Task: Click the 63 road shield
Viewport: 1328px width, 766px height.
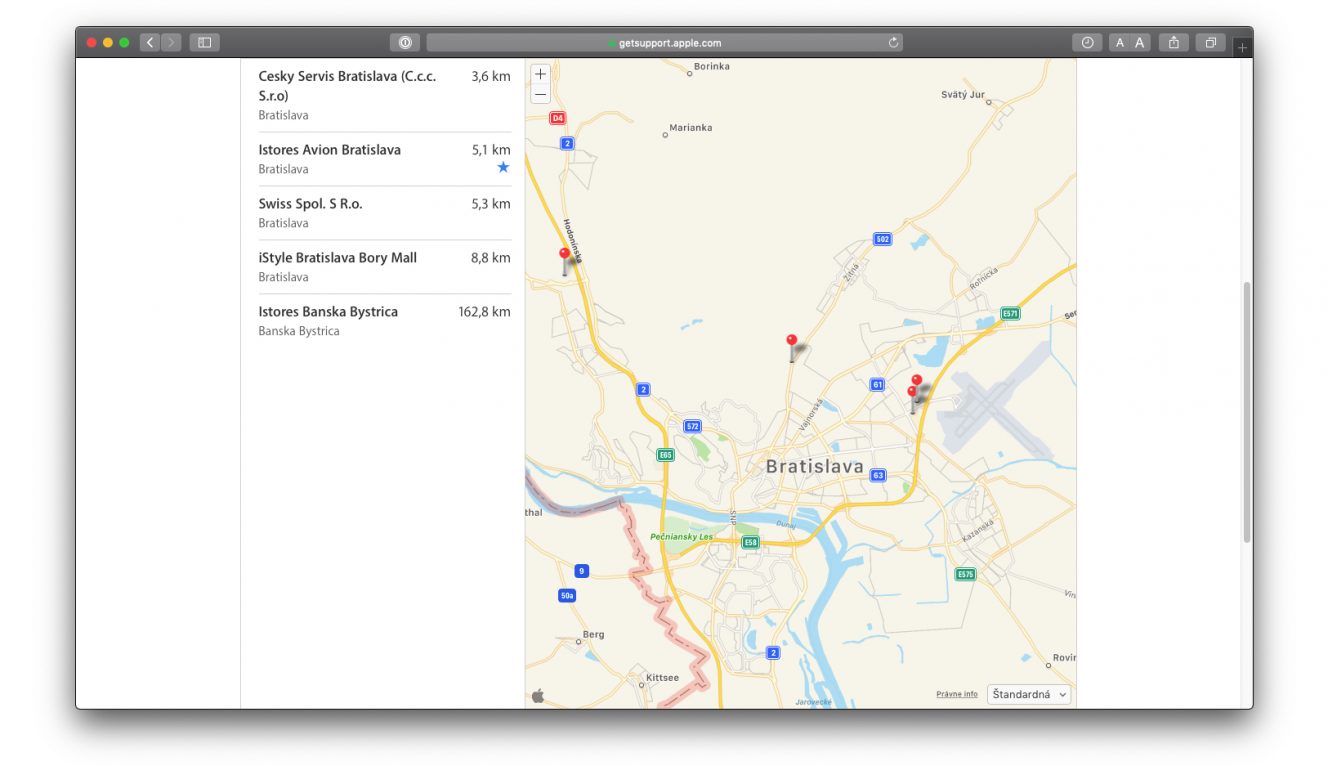Action: 878,475
